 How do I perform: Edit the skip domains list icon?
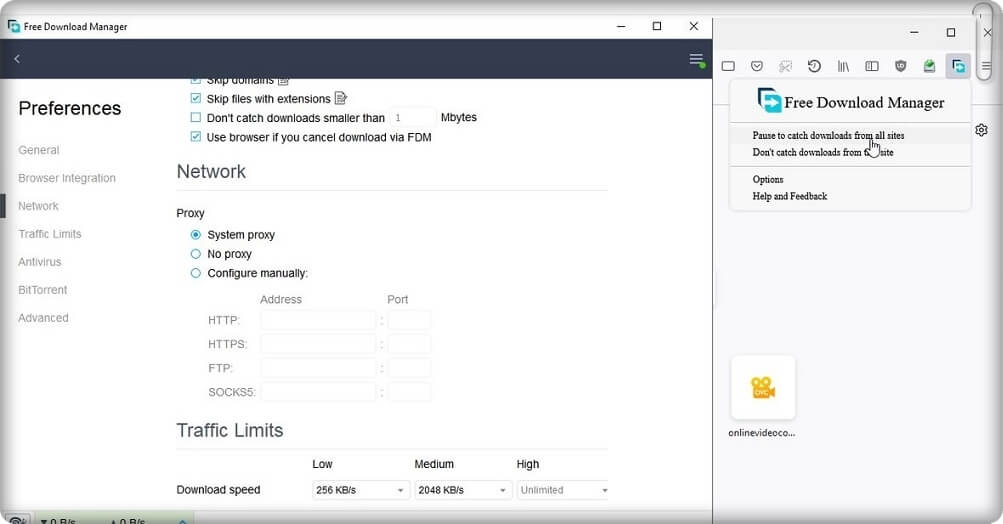[x=283, y=81]
